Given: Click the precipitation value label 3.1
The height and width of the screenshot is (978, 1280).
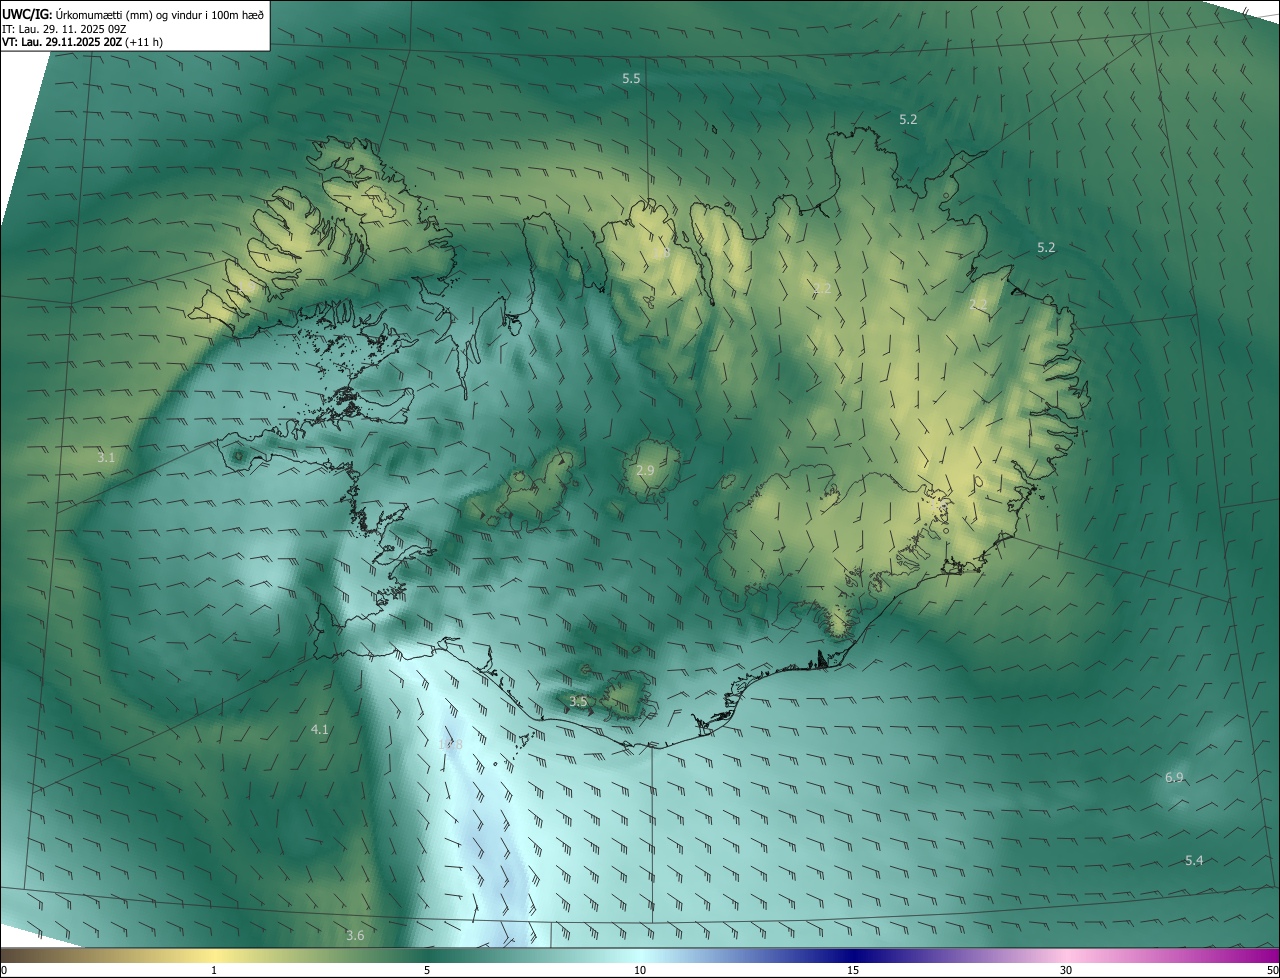Looking at the screenshot, I should coord(106,457).
